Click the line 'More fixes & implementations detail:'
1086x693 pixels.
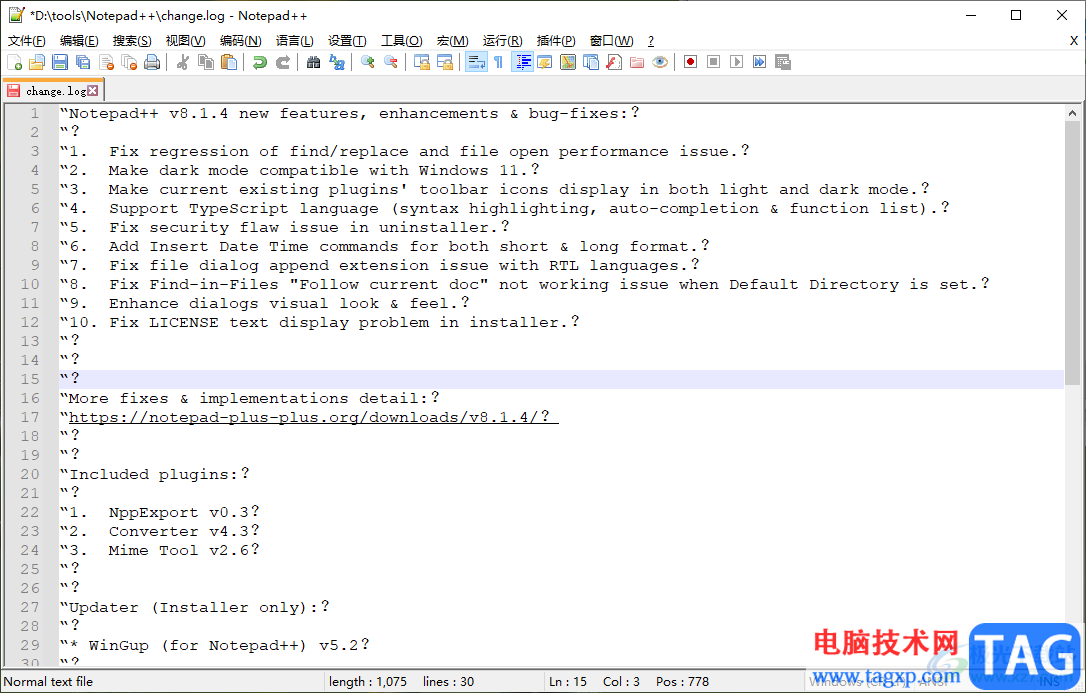click(x=249, y=398)
